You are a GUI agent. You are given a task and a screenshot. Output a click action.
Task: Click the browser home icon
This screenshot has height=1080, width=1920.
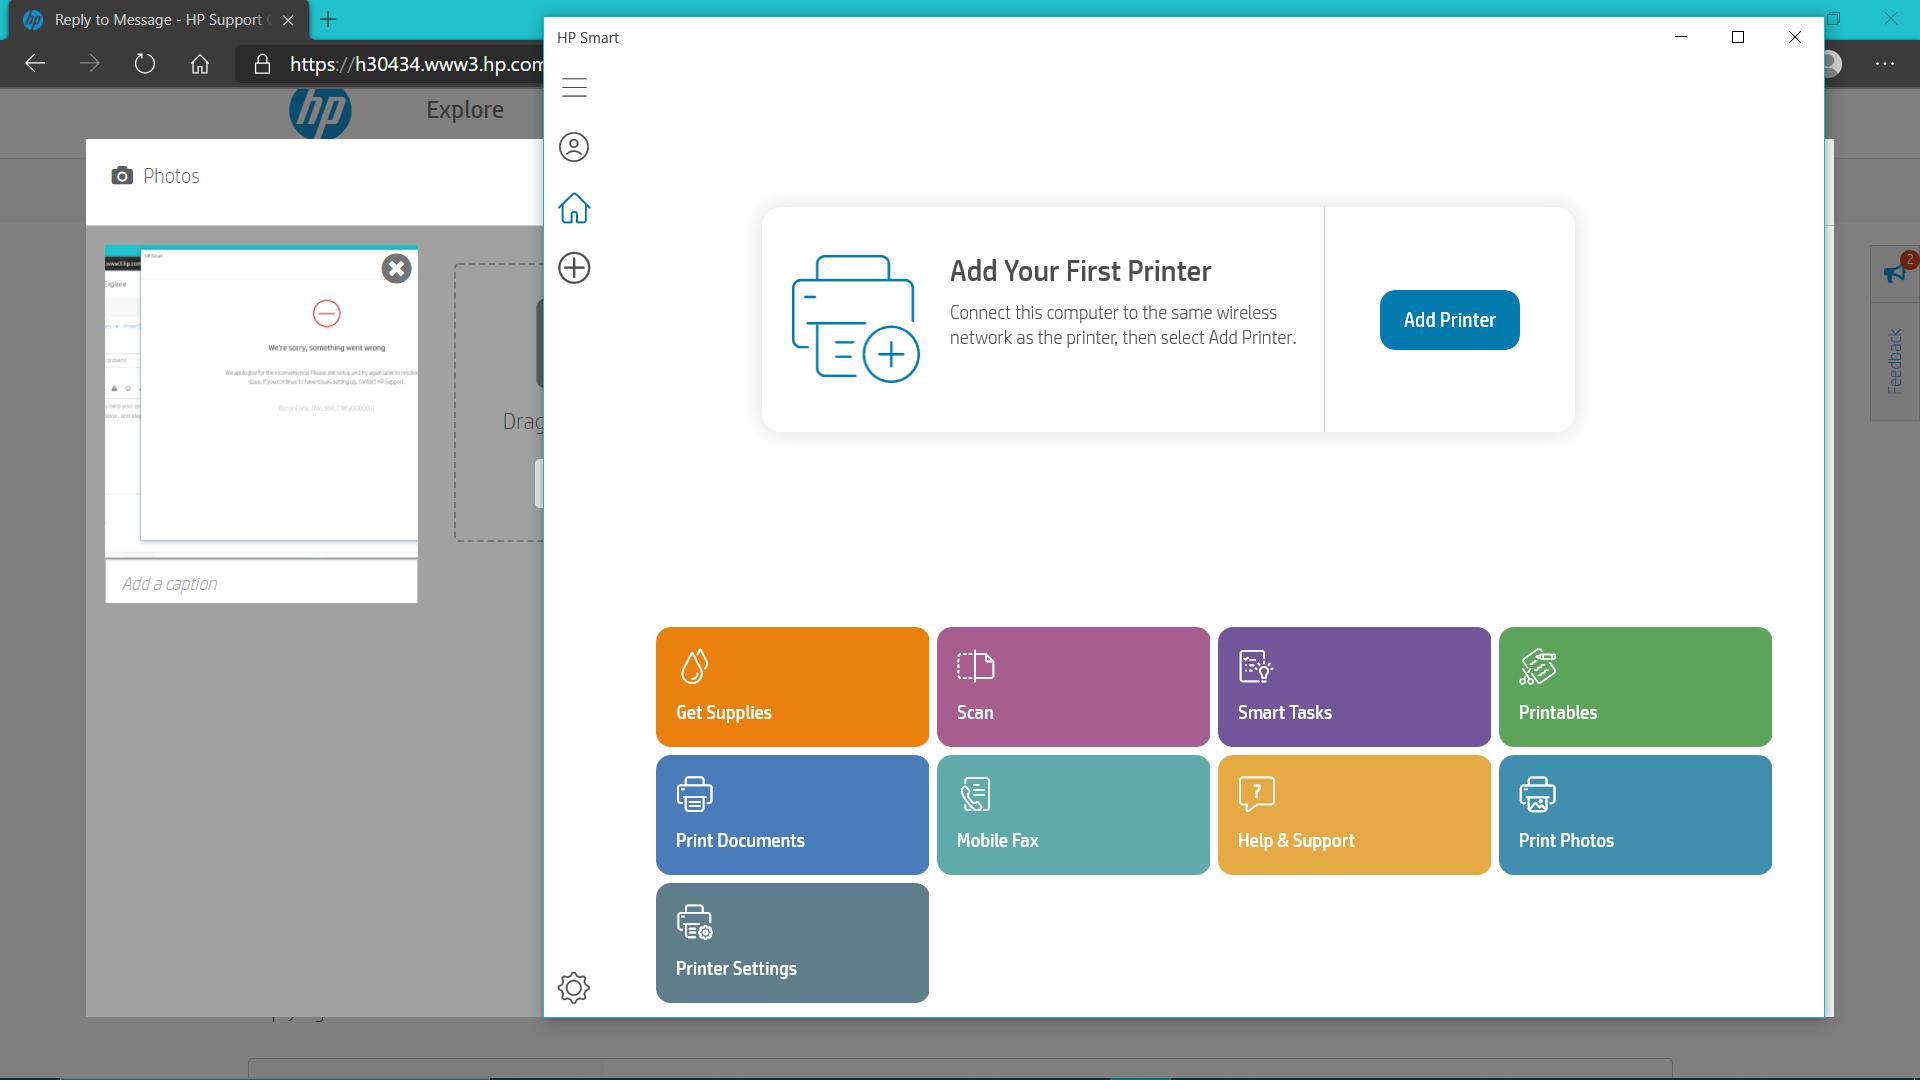[199, 63]
